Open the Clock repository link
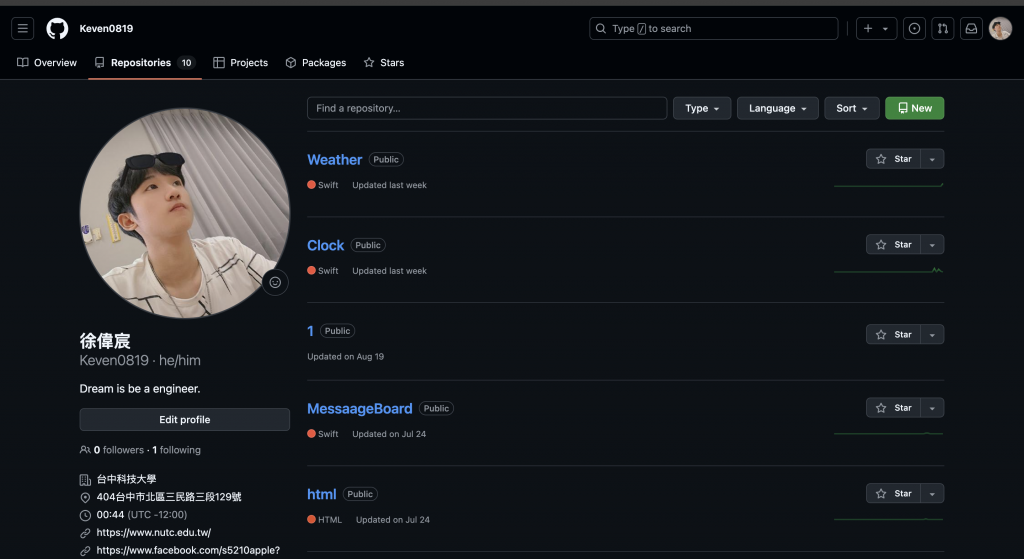1024x559 pixels. point(325,245)
